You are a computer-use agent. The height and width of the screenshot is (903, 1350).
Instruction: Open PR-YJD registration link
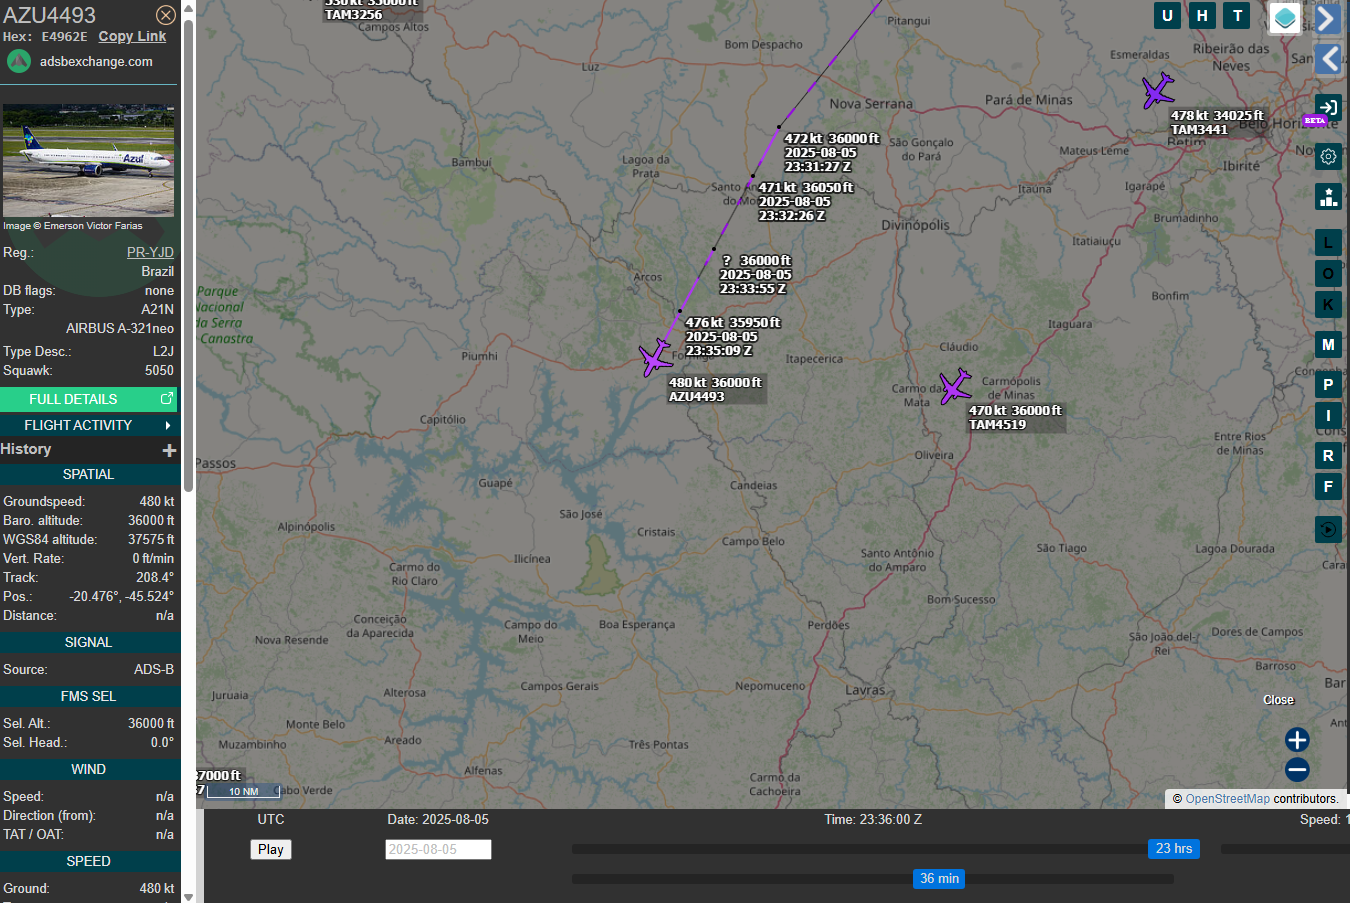tap(150, 252)
